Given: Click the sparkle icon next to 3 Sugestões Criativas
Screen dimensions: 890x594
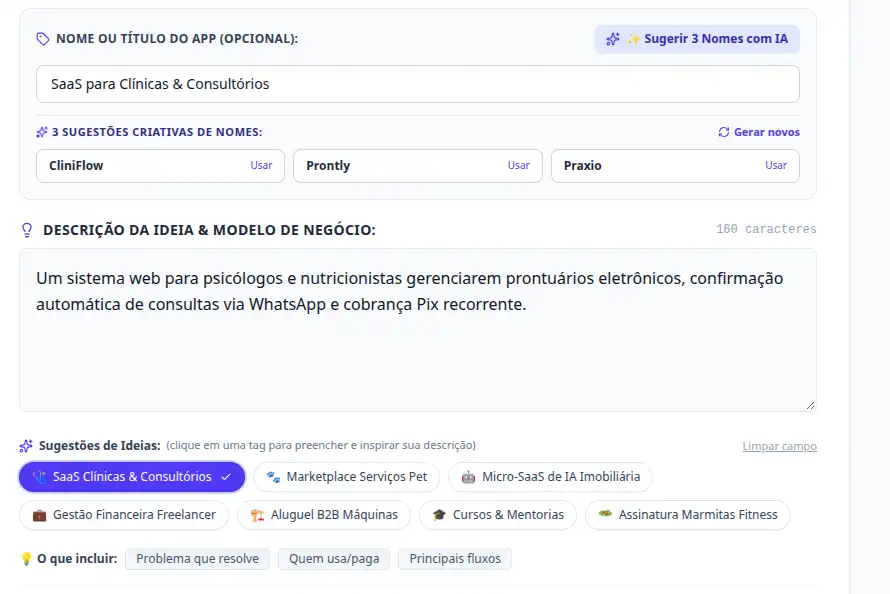Looking at the screenshot, I should (42, 132).
